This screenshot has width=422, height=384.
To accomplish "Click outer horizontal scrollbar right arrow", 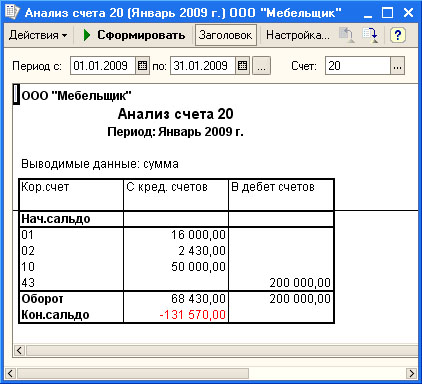I will pyautogui.click(x=412, y=373).
